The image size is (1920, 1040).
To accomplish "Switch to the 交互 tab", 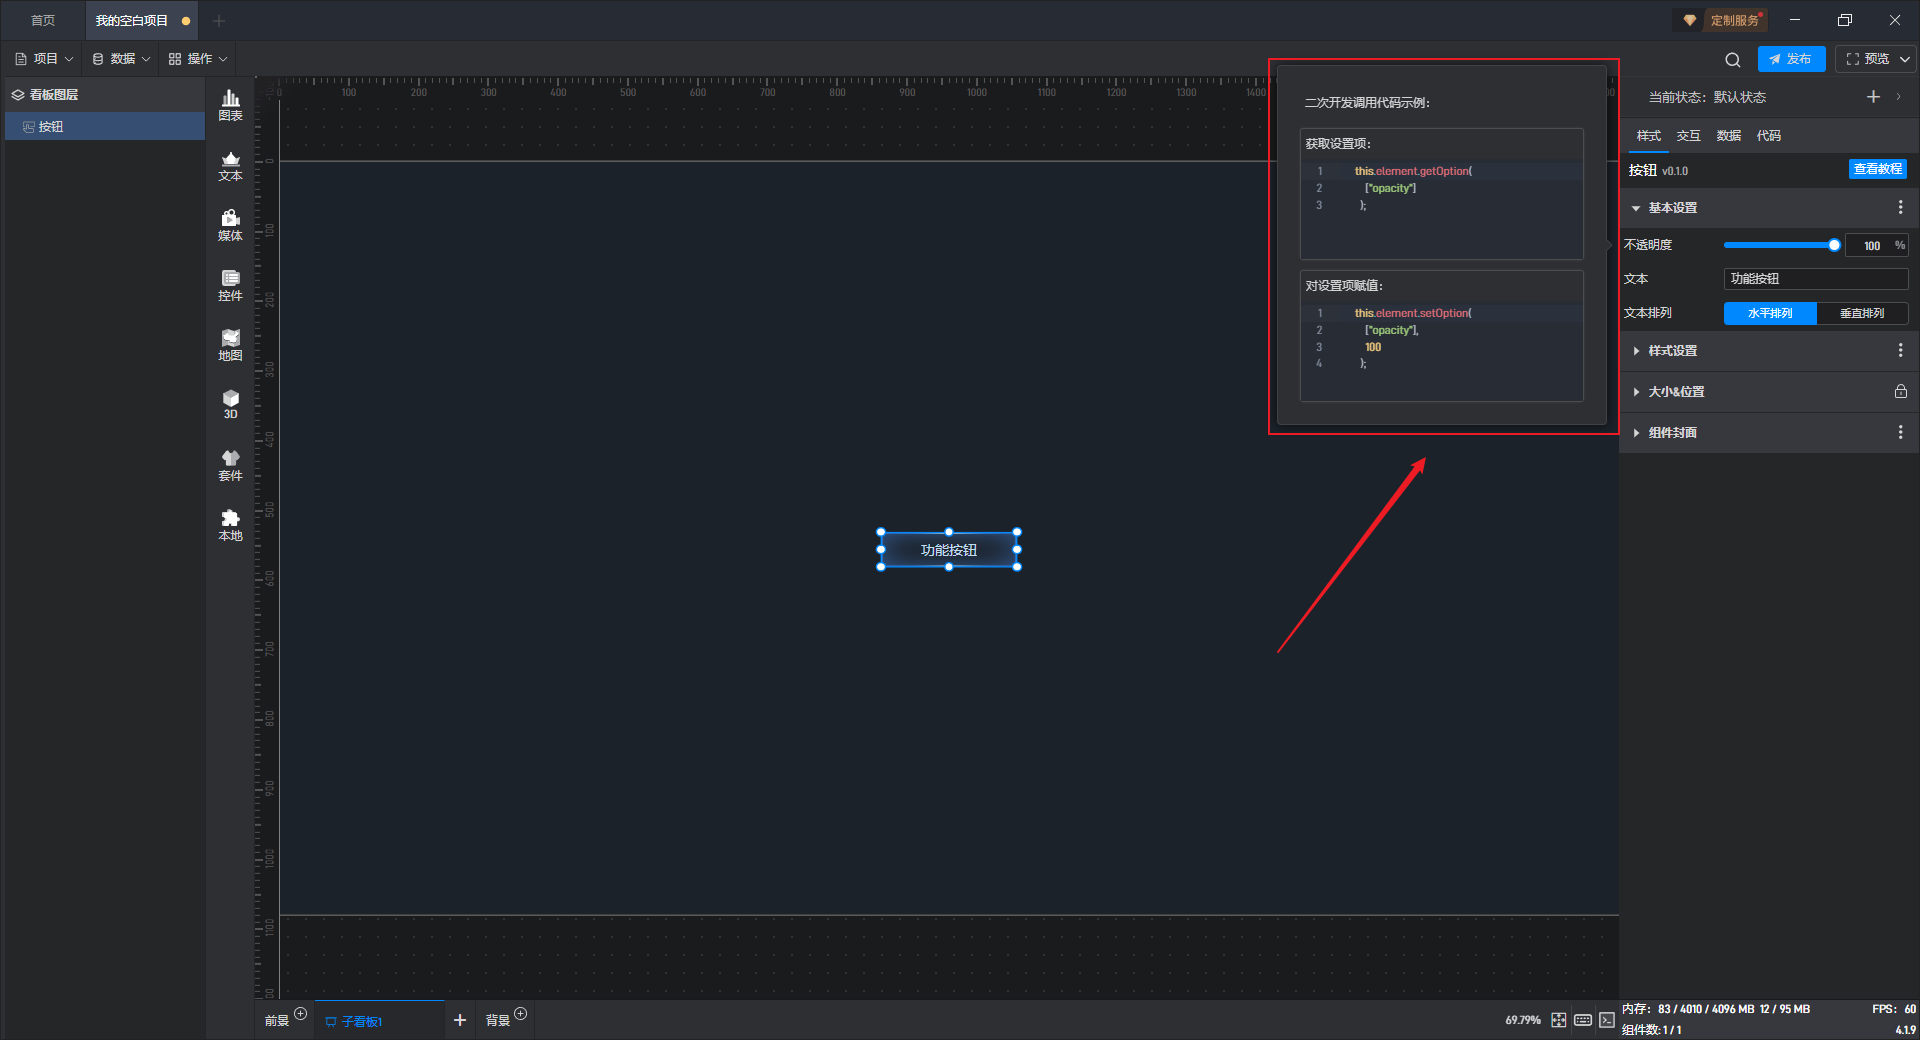I will pos(1688,136).
